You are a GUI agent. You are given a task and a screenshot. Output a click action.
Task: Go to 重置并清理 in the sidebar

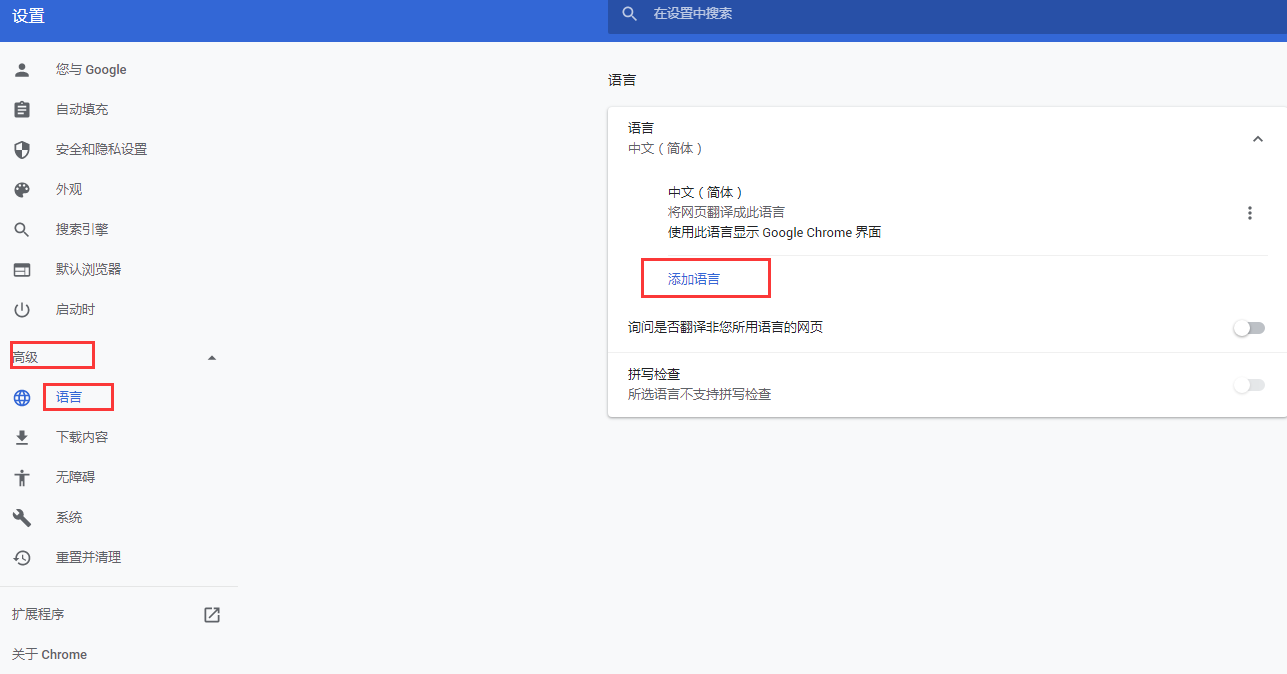click(x=88, y=558)
